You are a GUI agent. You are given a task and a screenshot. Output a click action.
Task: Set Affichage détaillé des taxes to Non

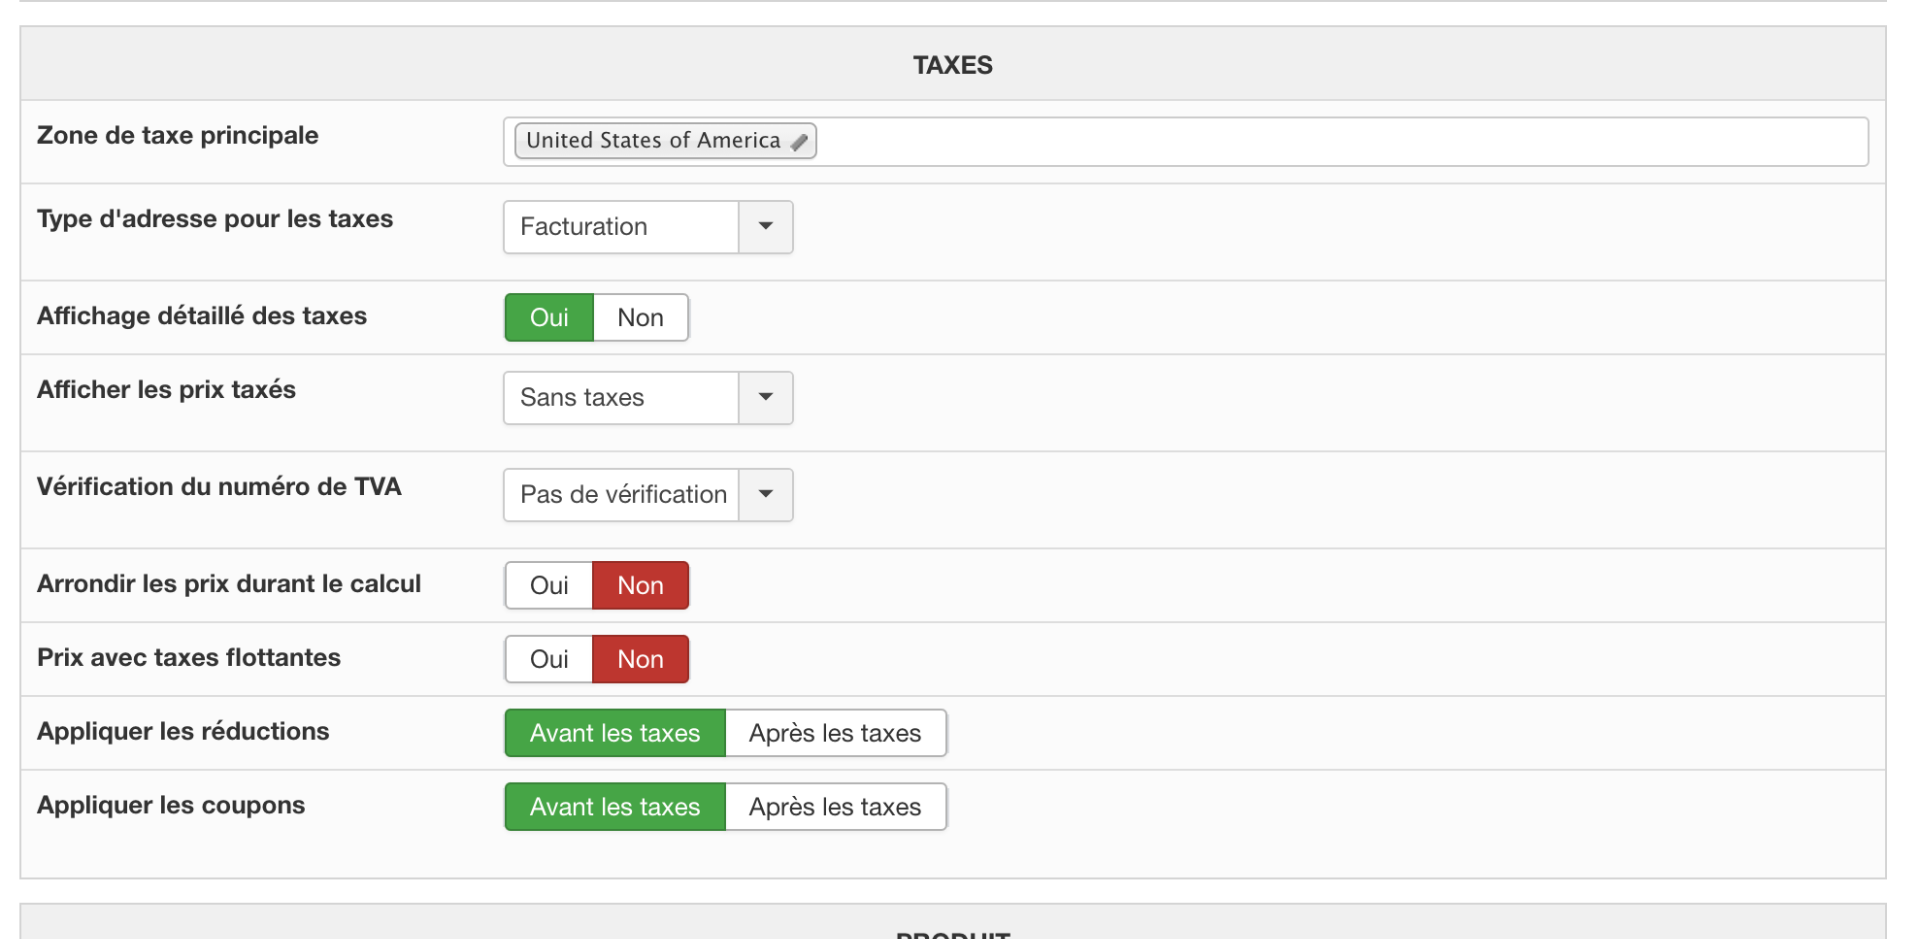tap(640, 318)
